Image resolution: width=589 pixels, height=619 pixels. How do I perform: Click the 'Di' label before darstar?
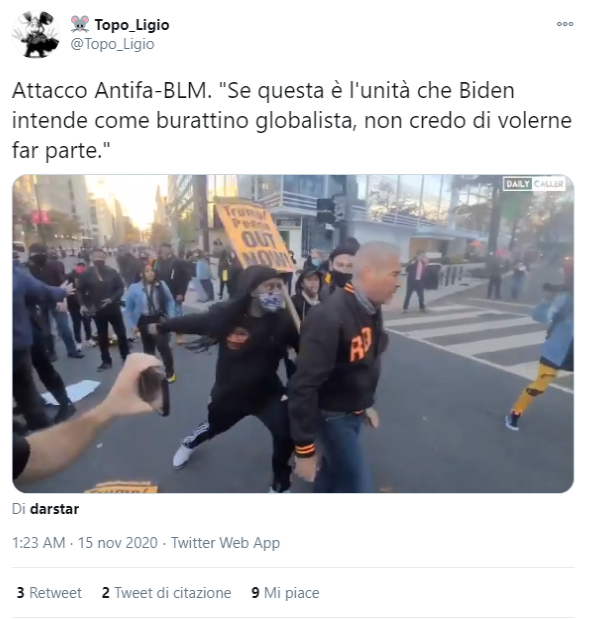(19, 509)
